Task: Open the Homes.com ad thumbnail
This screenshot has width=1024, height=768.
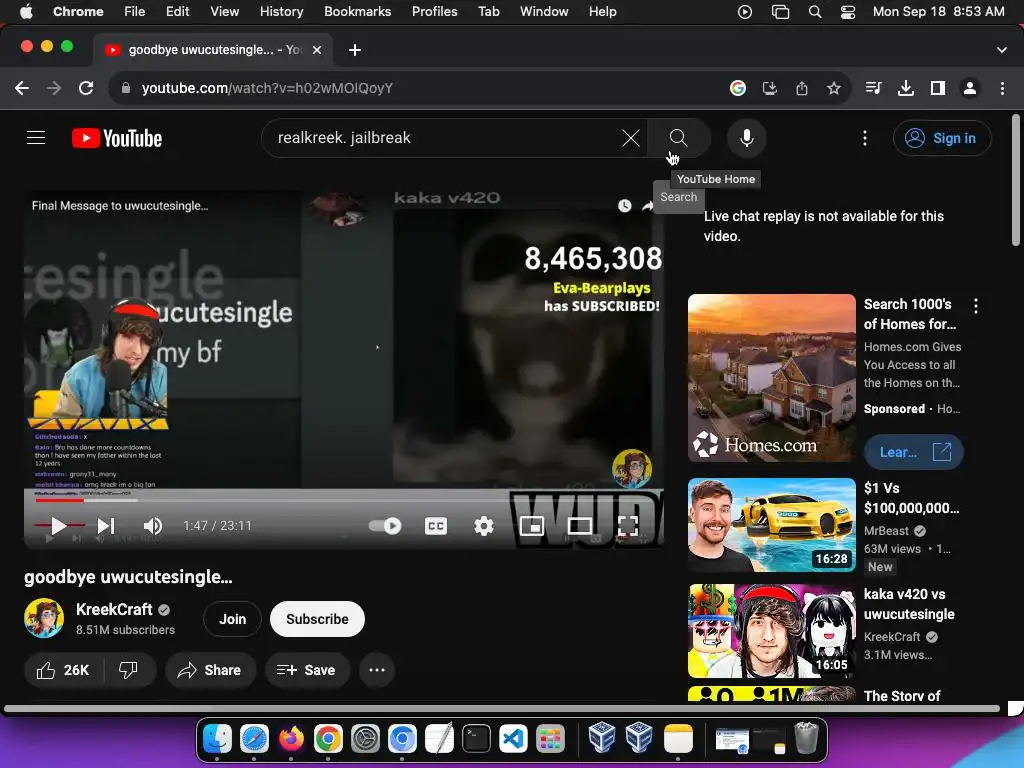Action: click(x=771, y=378)
